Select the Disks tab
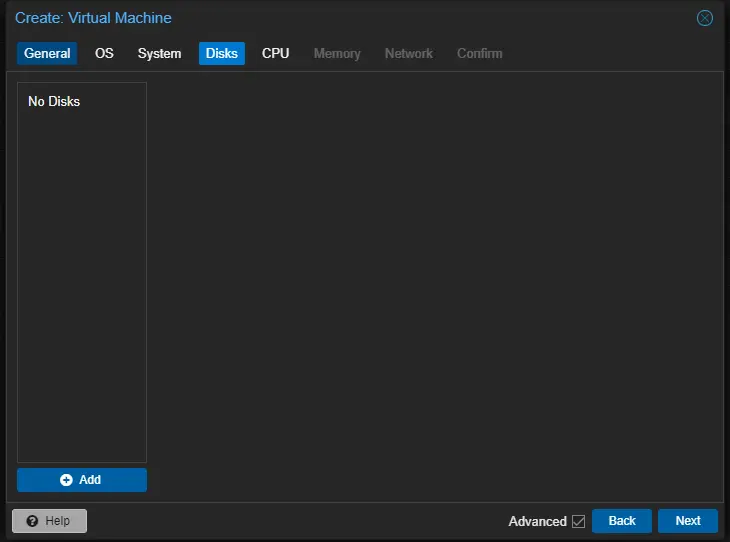This screenshot has width=730, height=542. [x=221, y=53]
